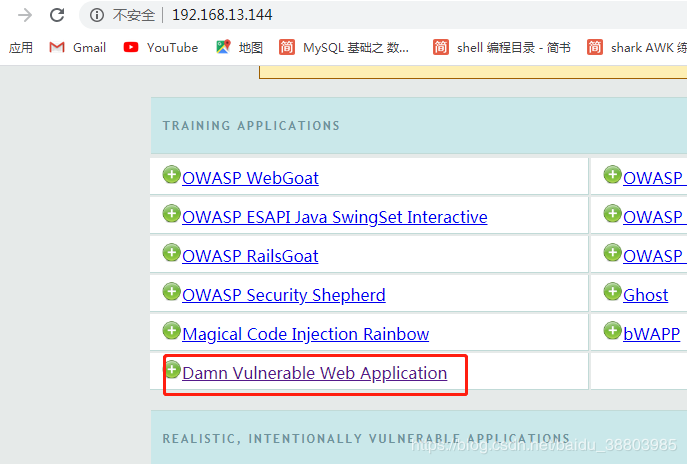Expand the plus icon beside Magical Code Injection Rainbow
Image resolution: width=687 pixels, height=464 pixels.
click(x=171, y=331)
